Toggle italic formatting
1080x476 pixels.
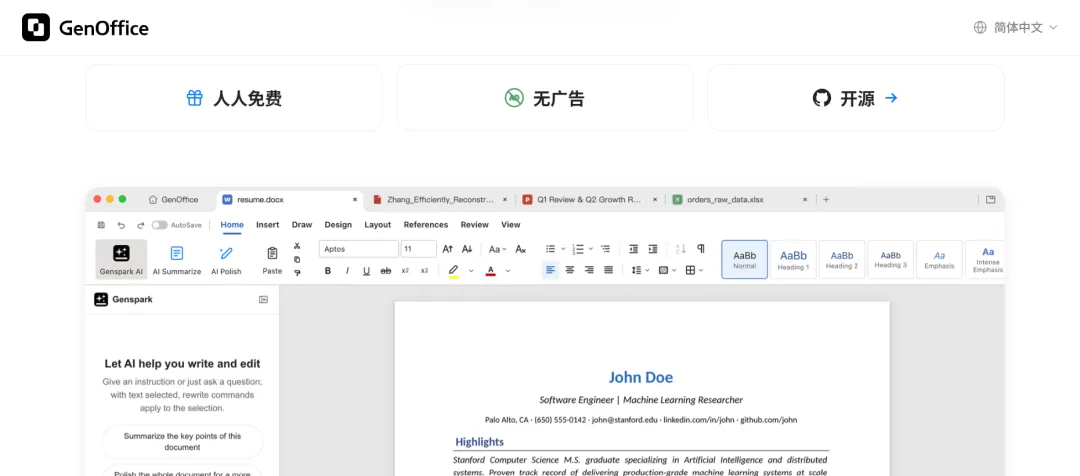pyautogui.click(x=347, y=271)
